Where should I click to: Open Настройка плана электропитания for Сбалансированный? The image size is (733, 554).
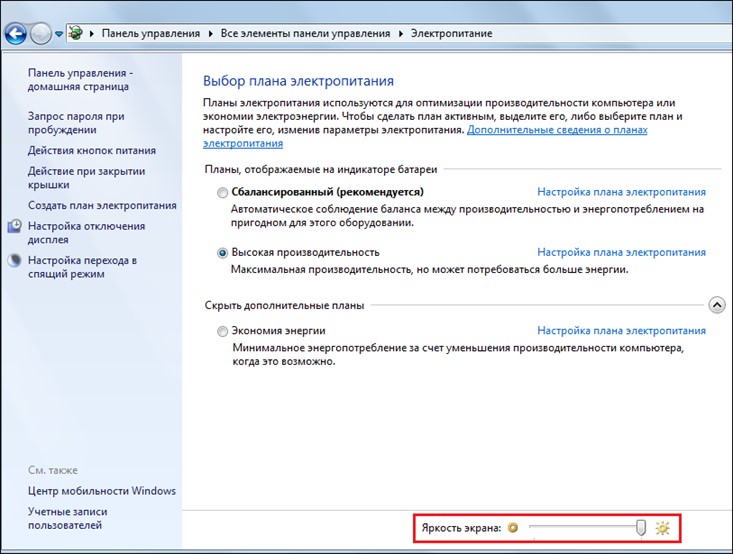tap(621, 192)
